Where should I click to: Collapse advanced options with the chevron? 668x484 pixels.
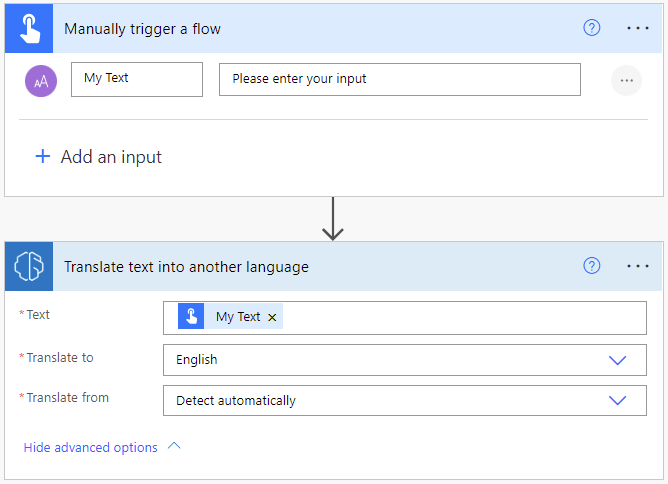(175, 447)
